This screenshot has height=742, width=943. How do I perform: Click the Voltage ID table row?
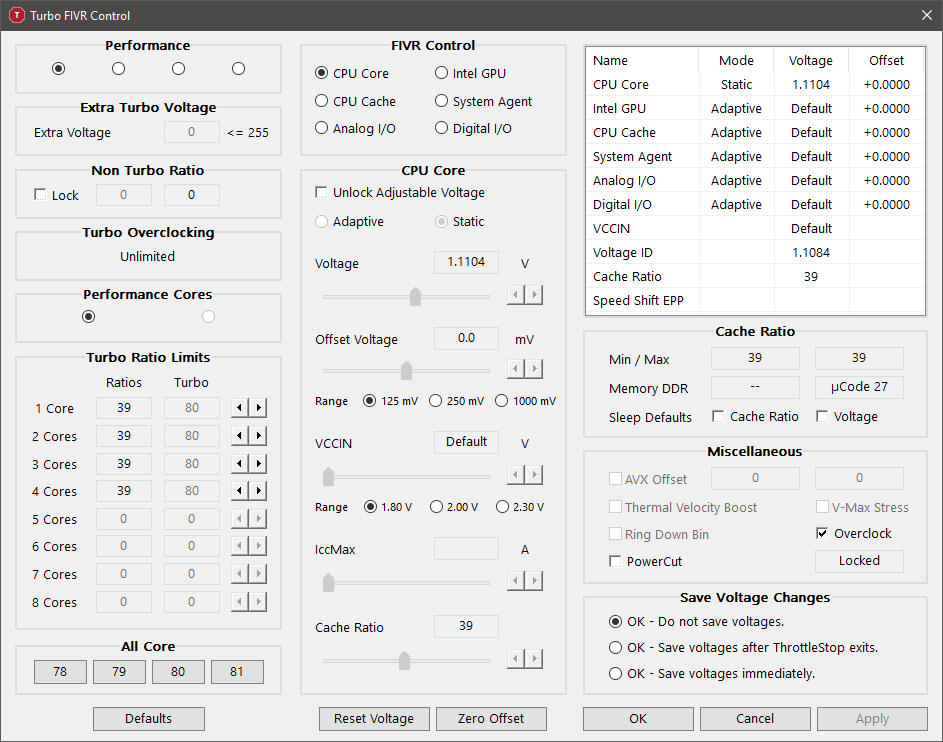[755, 253]
